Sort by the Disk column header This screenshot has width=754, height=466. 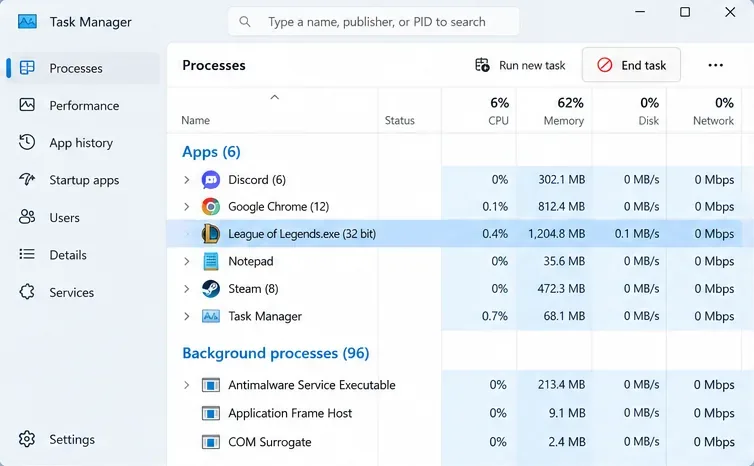point(649,120)
